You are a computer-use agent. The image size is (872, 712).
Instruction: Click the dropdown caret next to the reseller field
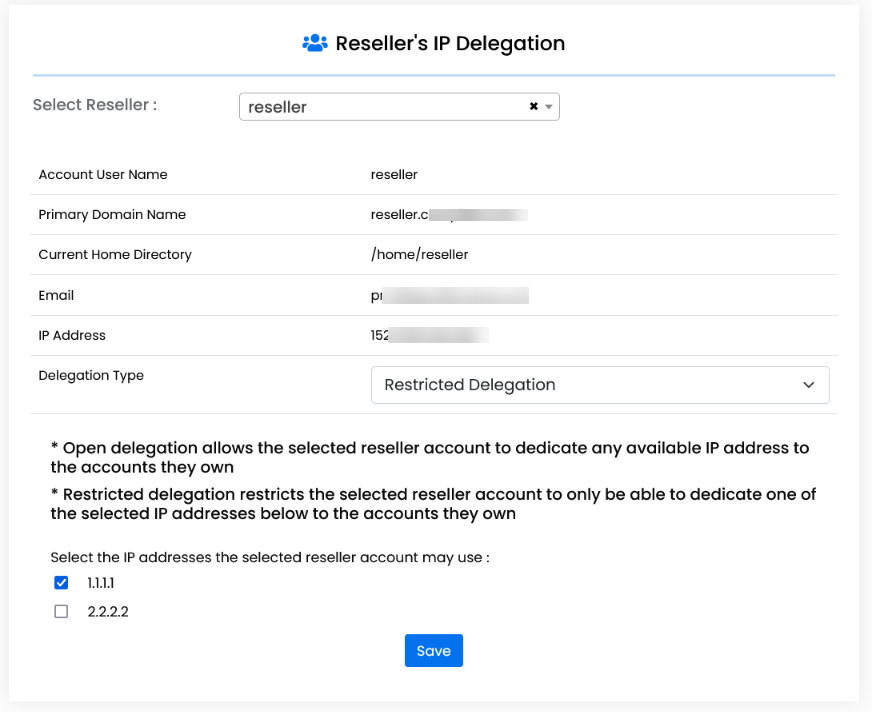coord(548,105)
